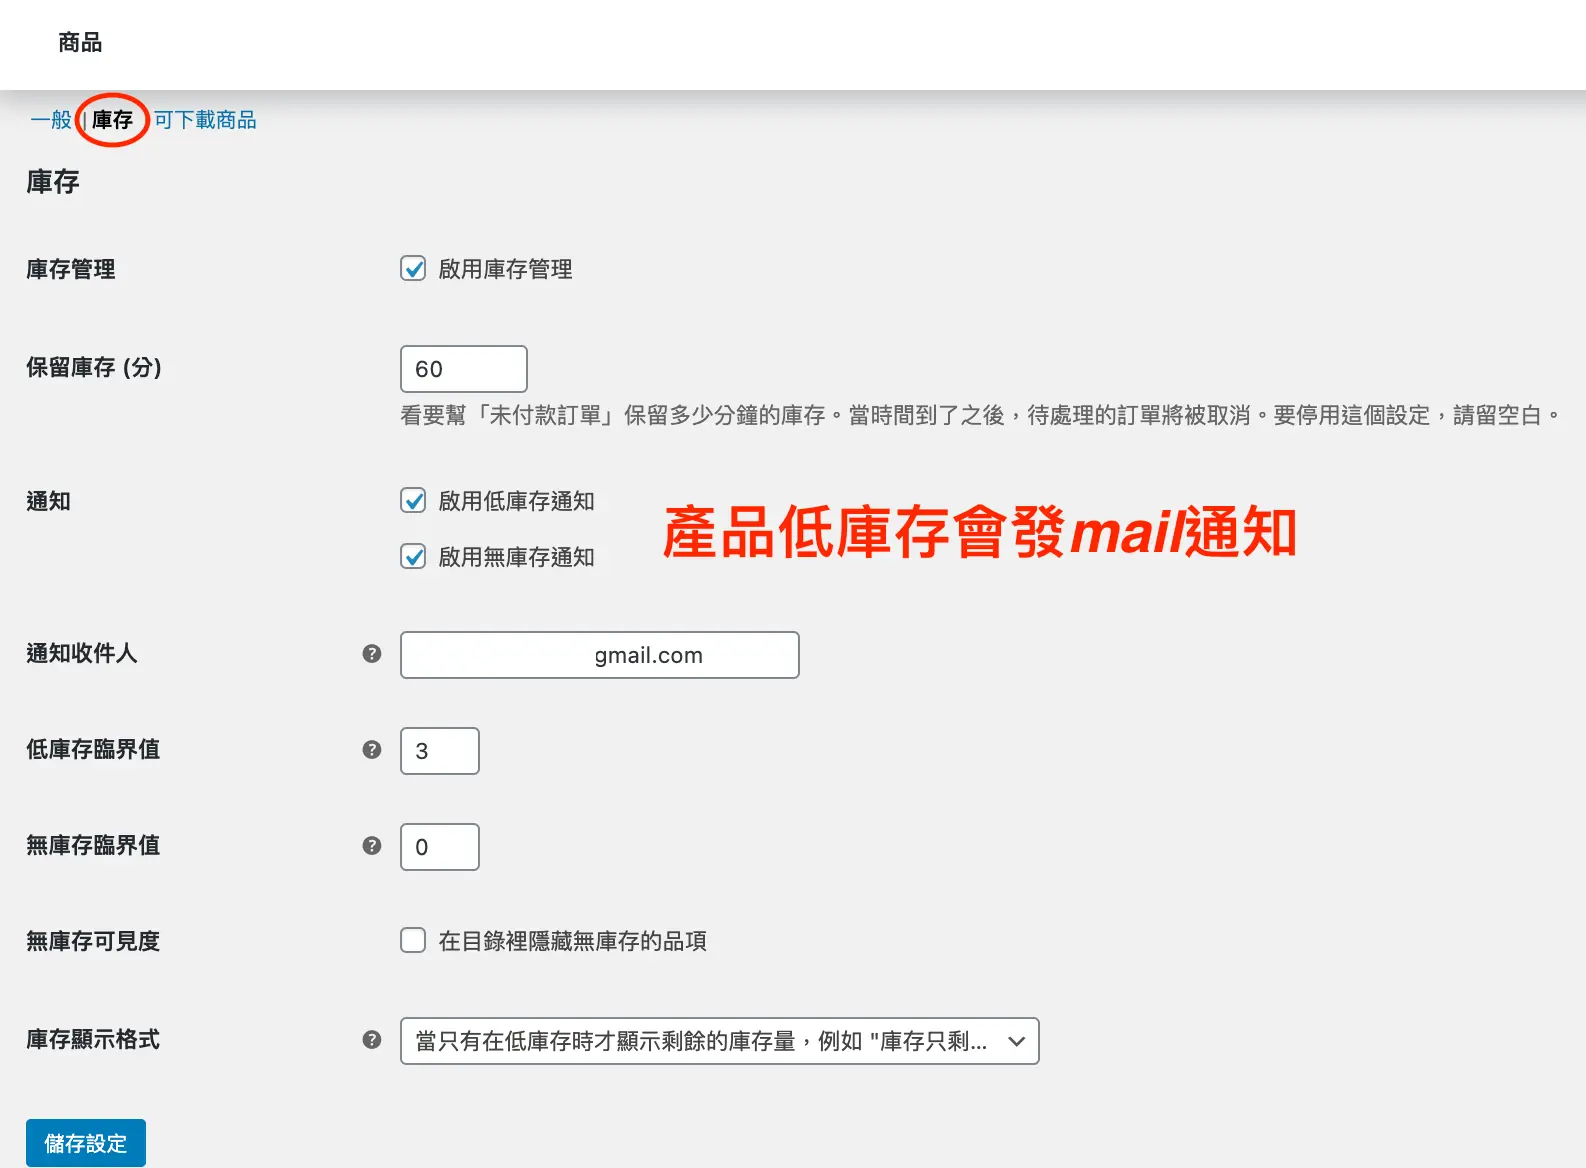Open the 可下載商品 sub-tab link
Screen dimensions: 1586x1168
205,120
